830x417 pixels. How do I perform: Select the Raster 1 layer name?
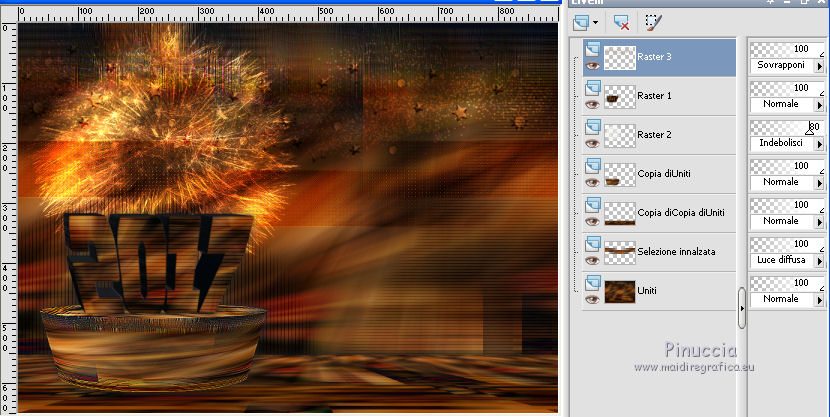(654, 96)
